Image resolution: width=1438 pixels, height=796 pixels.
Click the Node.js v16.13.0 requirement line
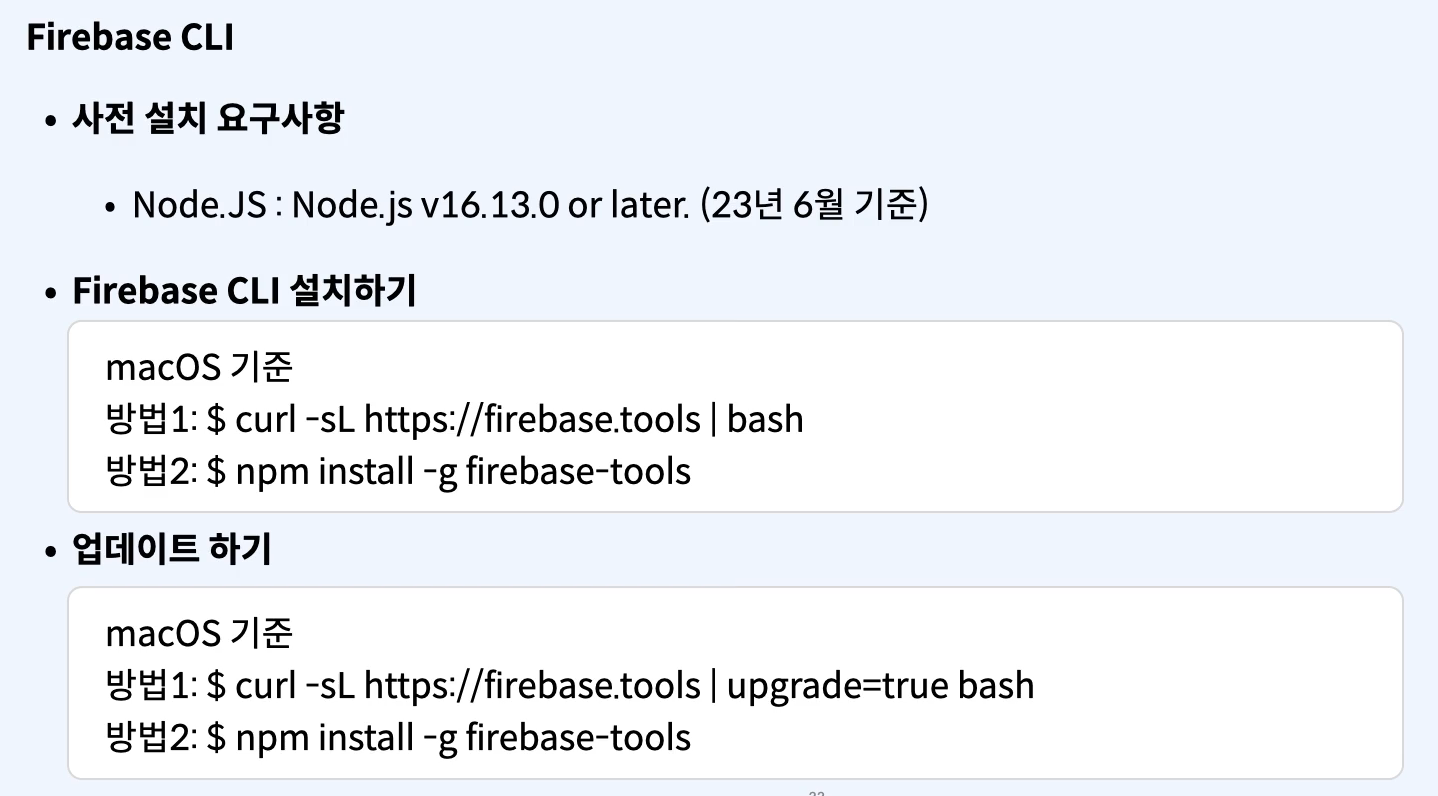pyautogui.click(x=531, y=205)
